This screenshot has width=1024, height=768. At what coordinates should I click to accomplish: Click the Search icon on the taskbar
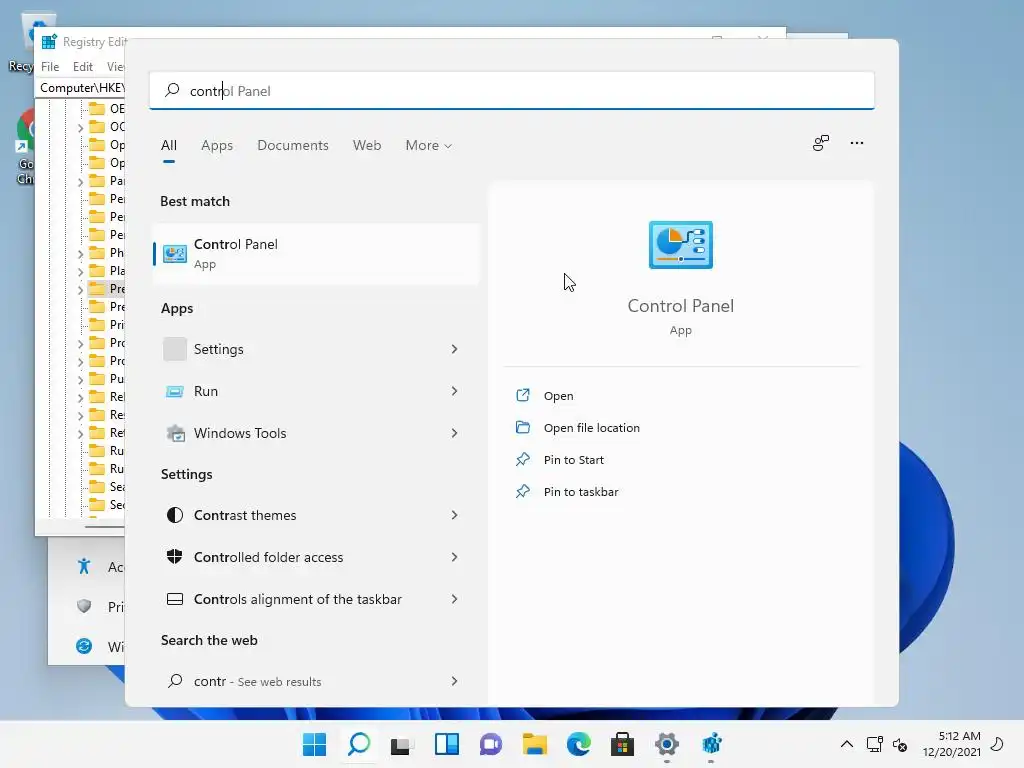click(x=359, y=744)
